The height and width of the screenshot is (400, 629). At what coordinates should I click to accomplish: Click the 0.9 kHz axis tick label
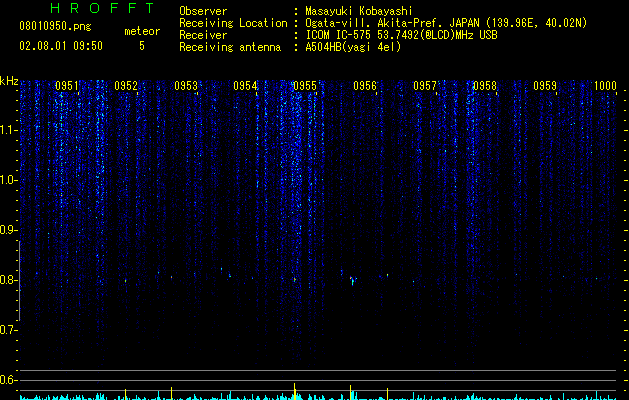9,230
